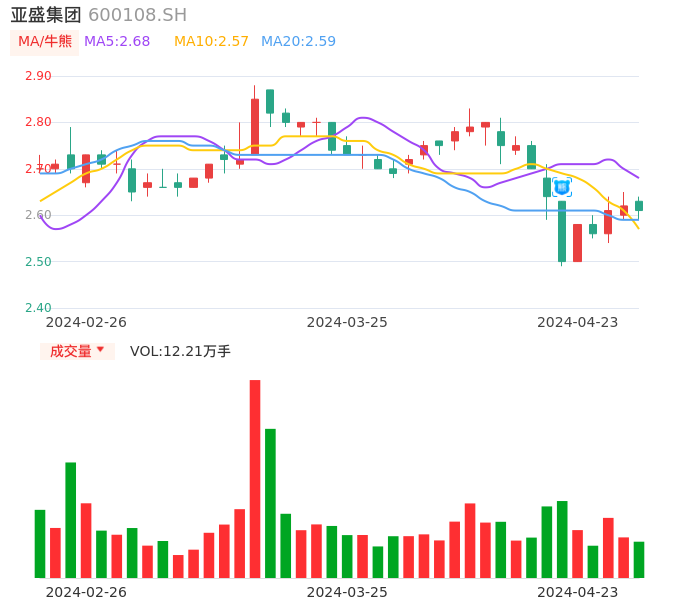This screenshot has width=686, height=606.
Task: Click the 2024-02-26 date label on price chart
Action: coord(87,322)
